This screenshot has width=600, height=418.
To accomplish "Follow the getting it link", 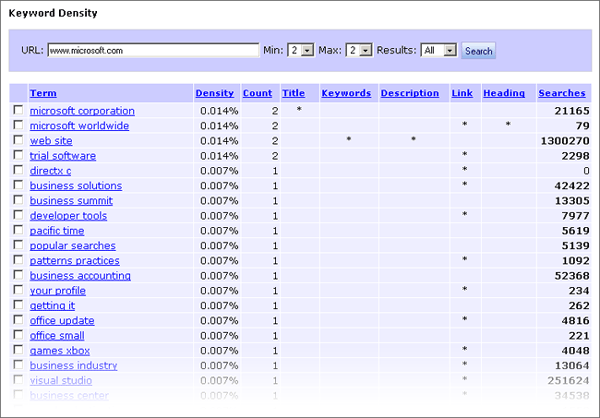I will (x=52, y=306).
